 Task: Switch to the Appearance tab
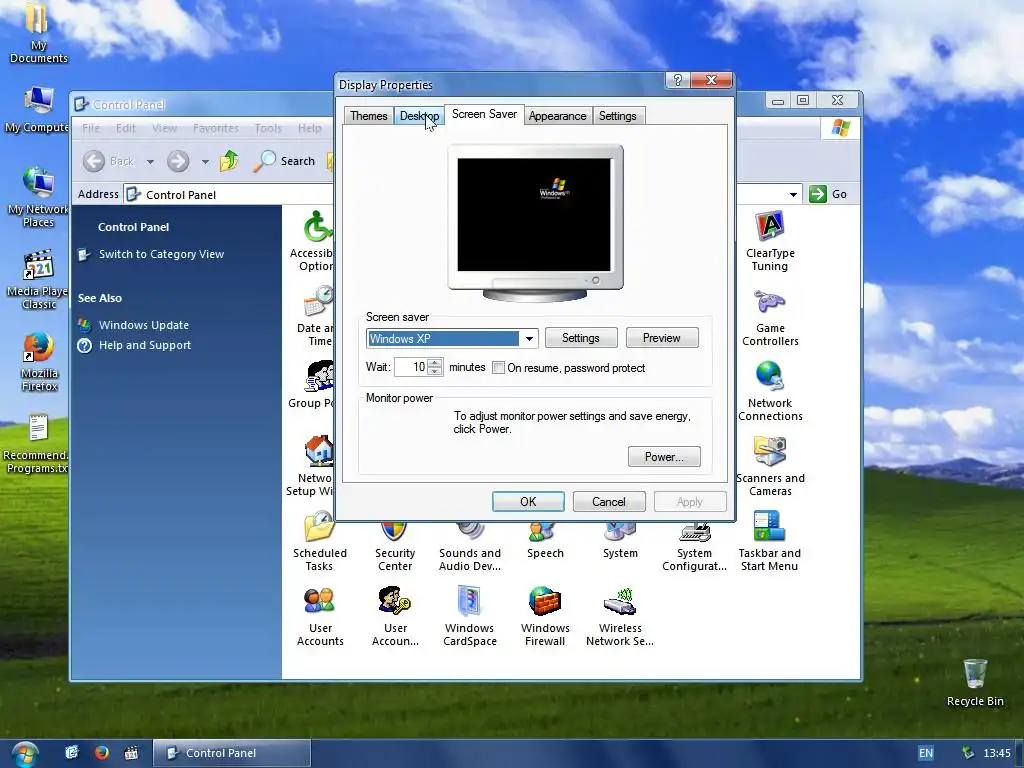click(557, 116)
